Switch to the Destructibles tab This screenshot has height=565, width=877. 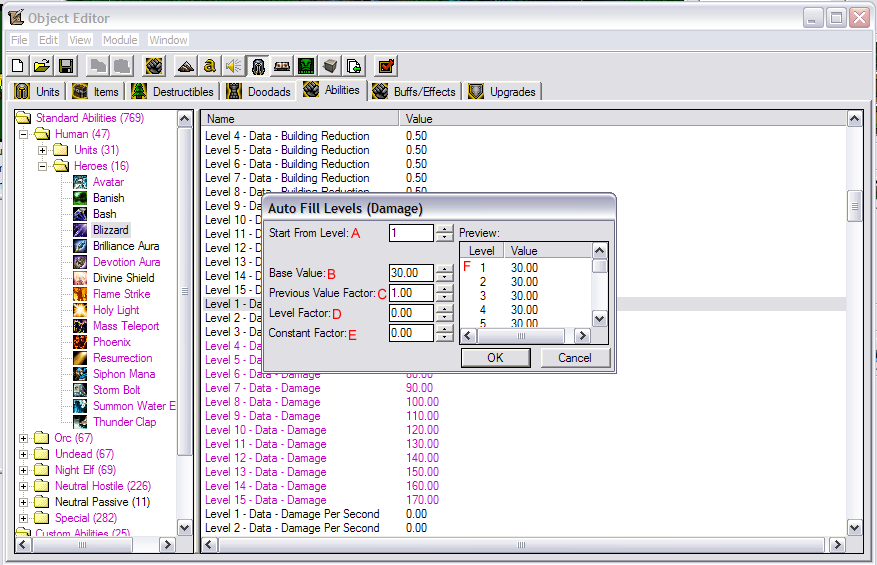click(173, 91)
